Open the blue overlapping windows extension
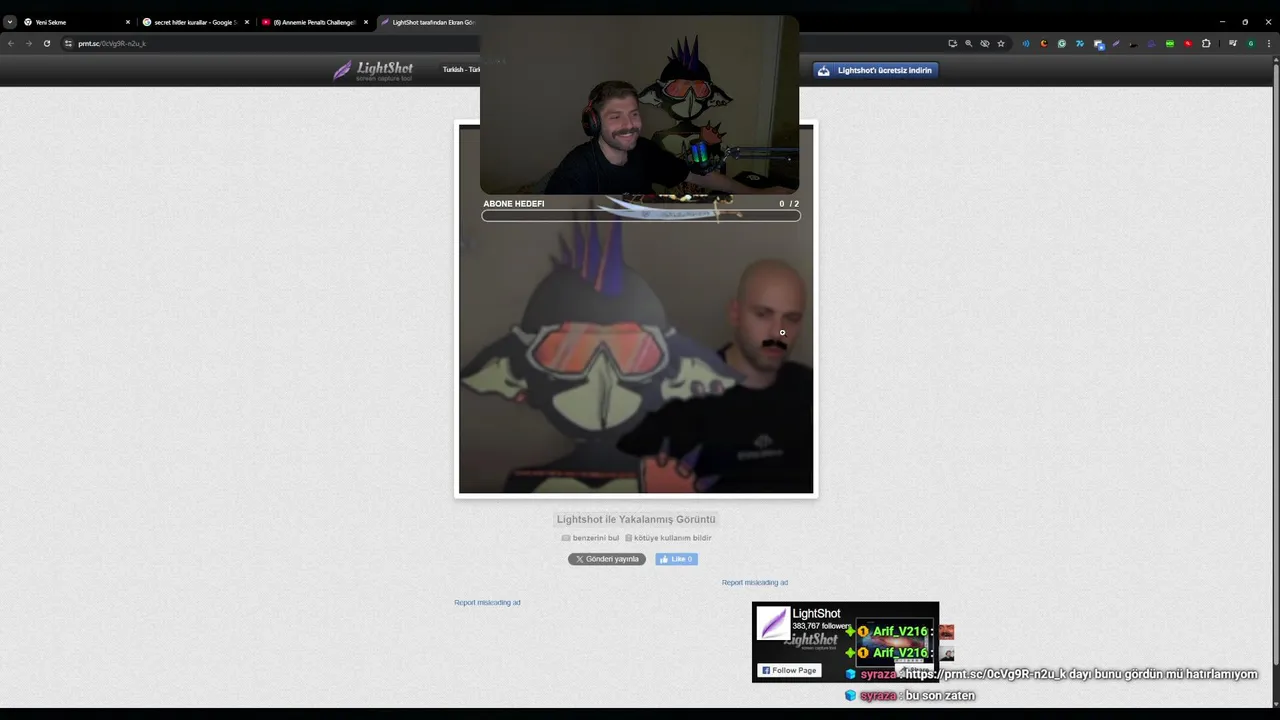Viewport: 1280px width, 720px height. (1099, 44)
